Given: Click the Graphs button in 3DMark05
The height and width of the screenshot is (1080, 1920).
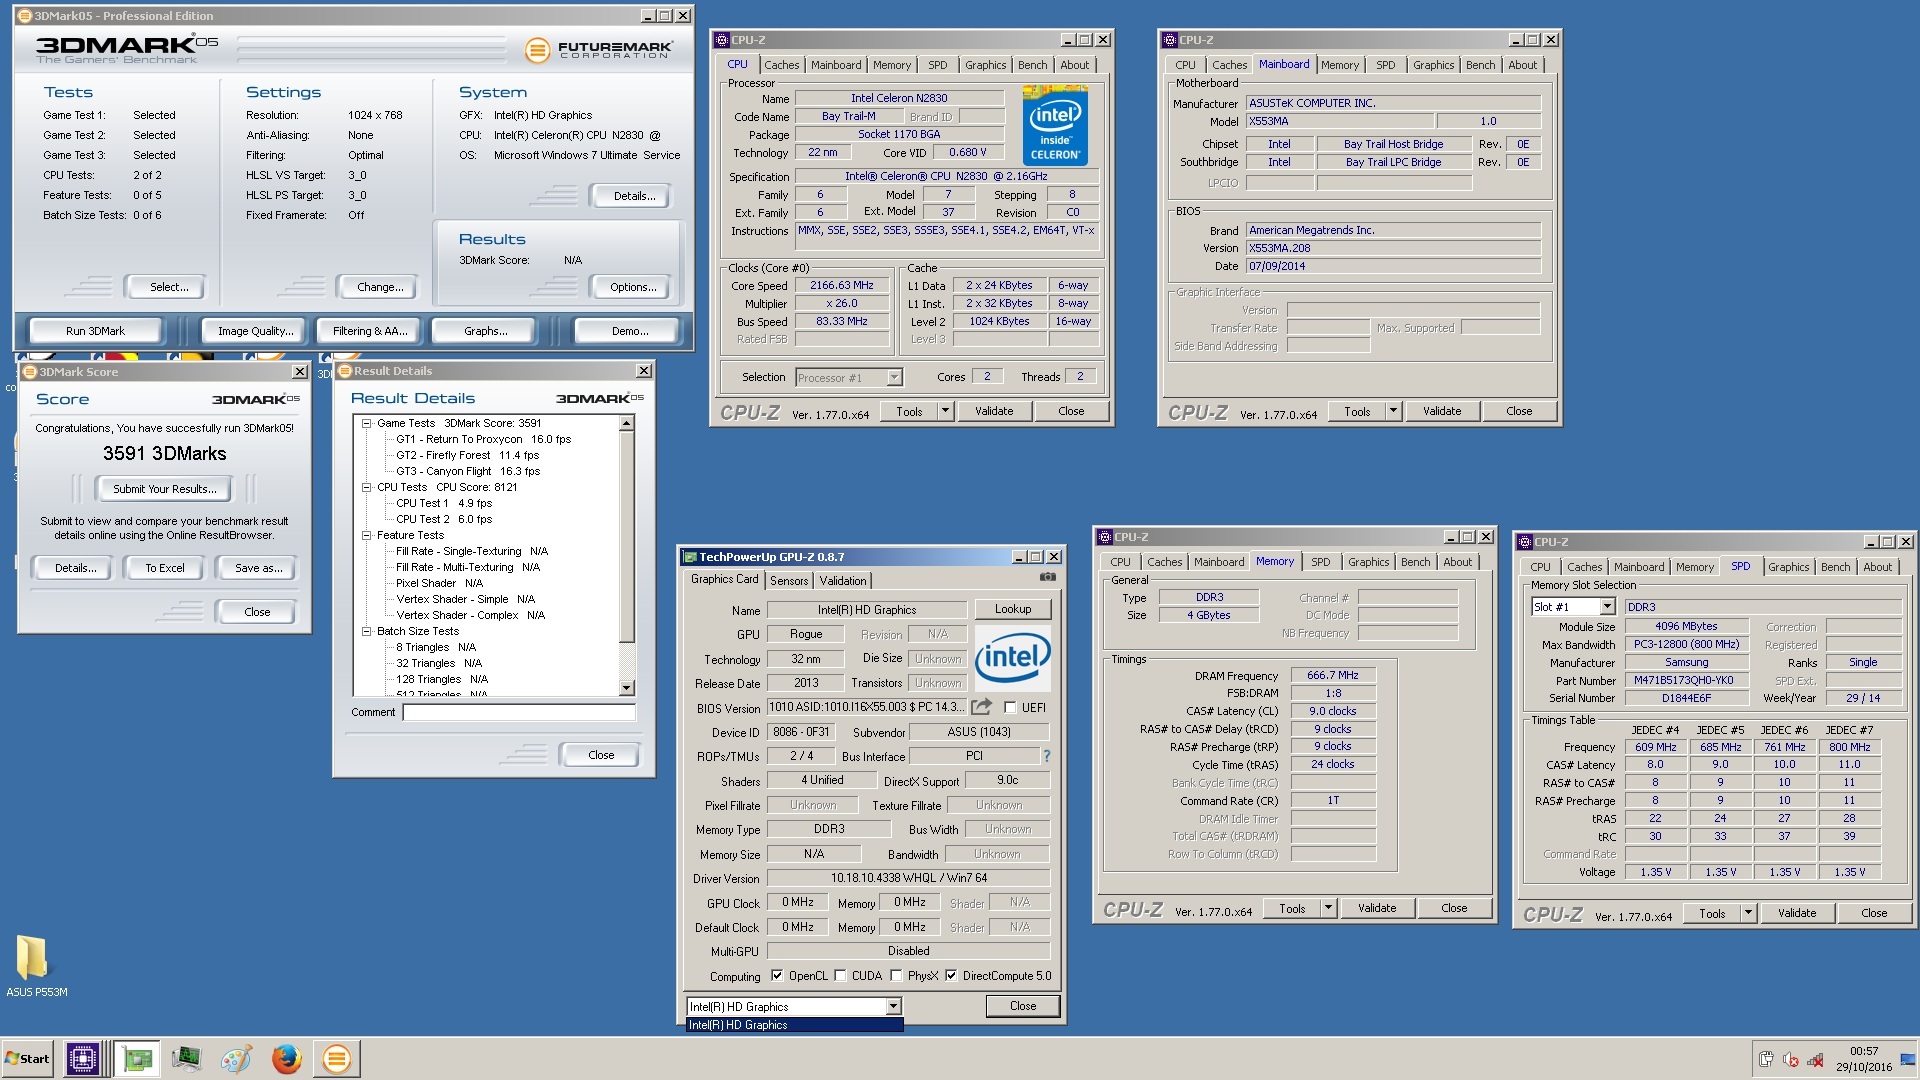Looking at the screenshot, I should point(485,331).
